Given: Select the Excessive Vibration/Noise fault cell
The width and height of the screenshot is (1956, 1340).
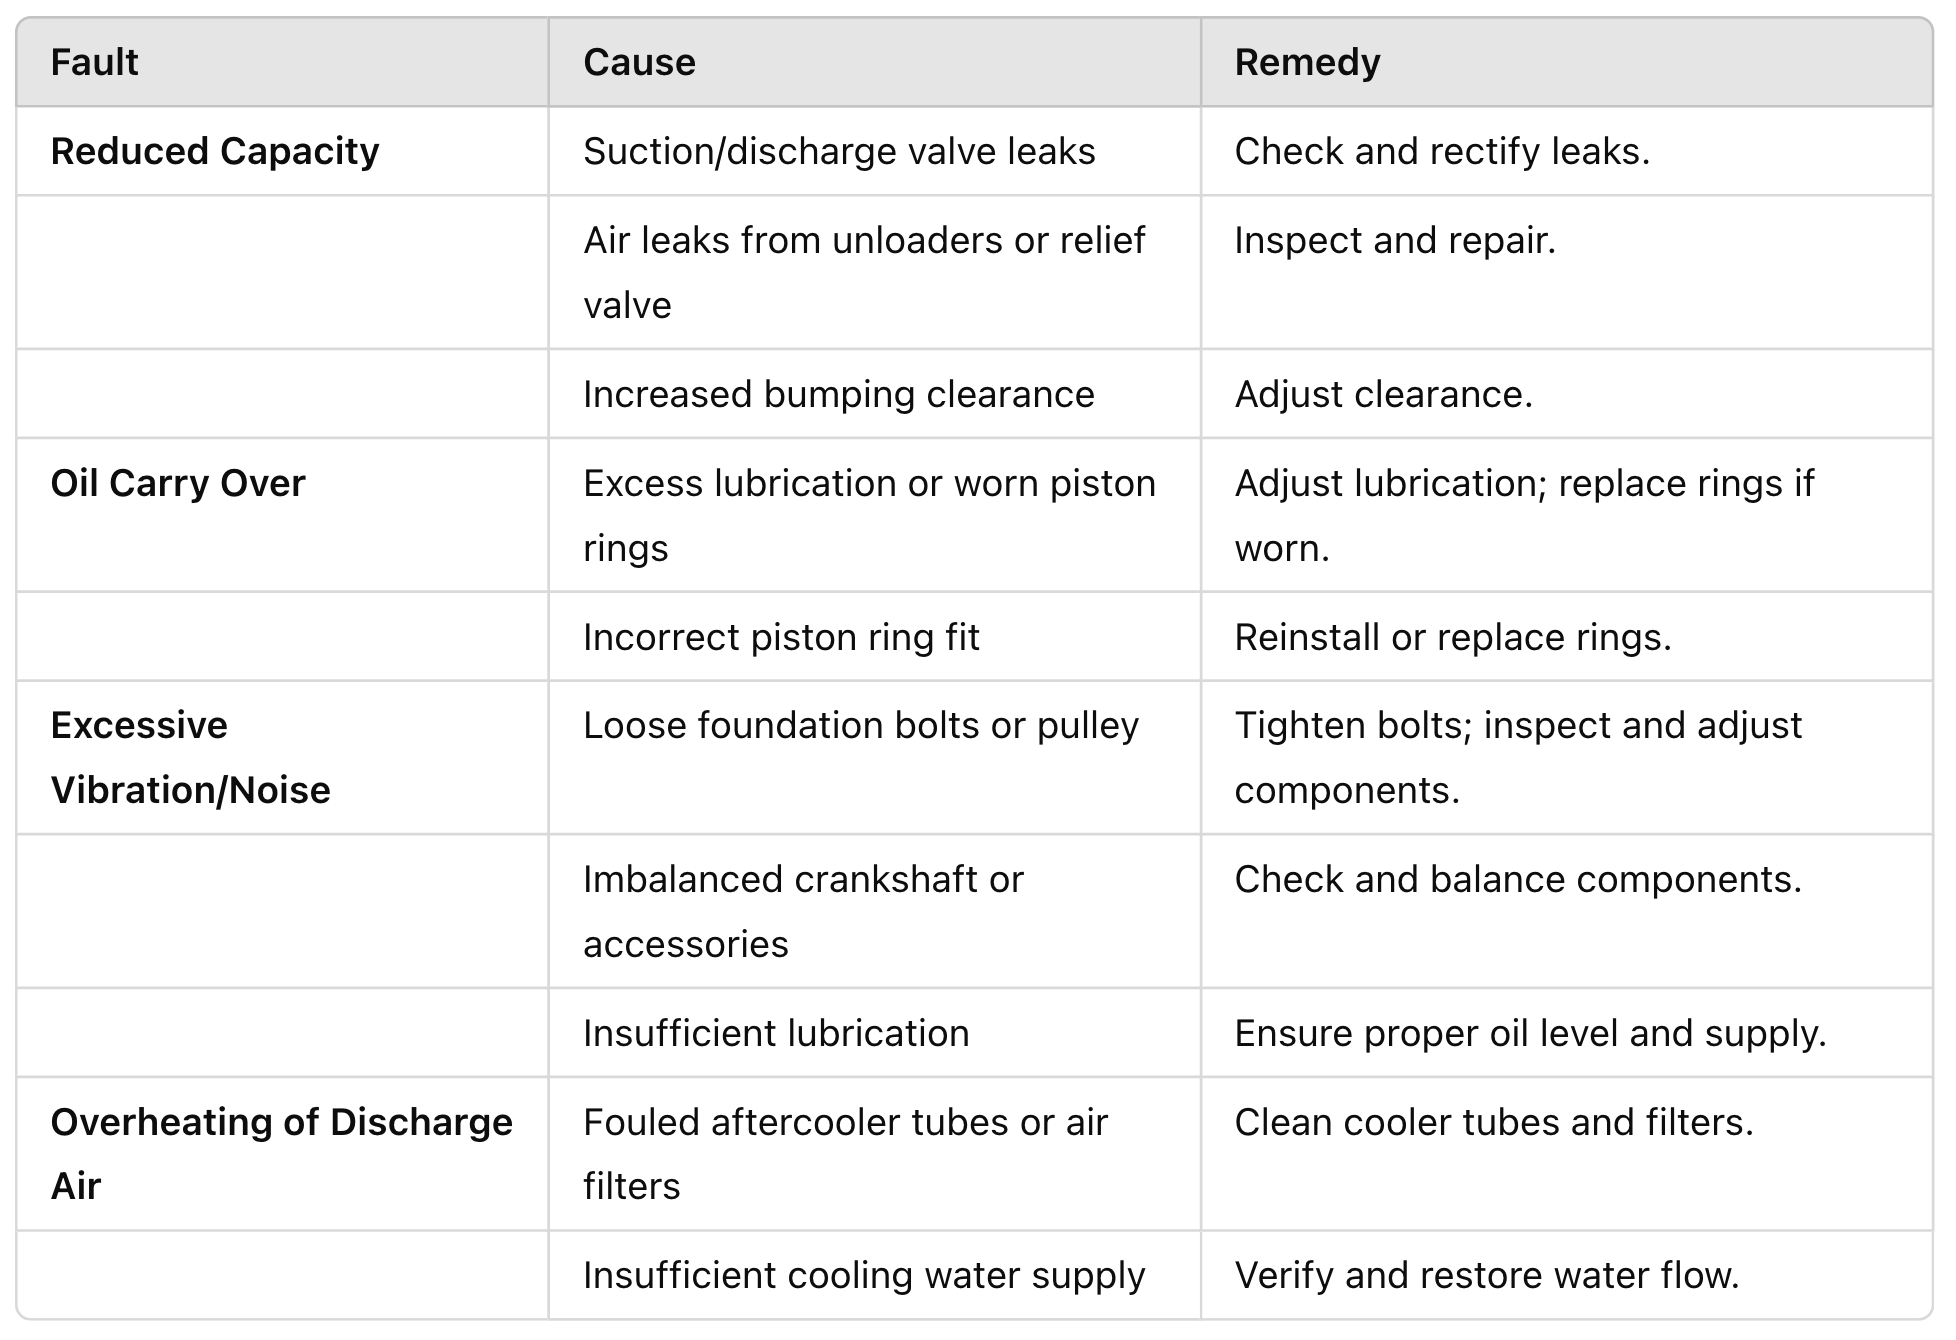Looking at the screenshot, I should pyautogui.click(x=282, y=758).
